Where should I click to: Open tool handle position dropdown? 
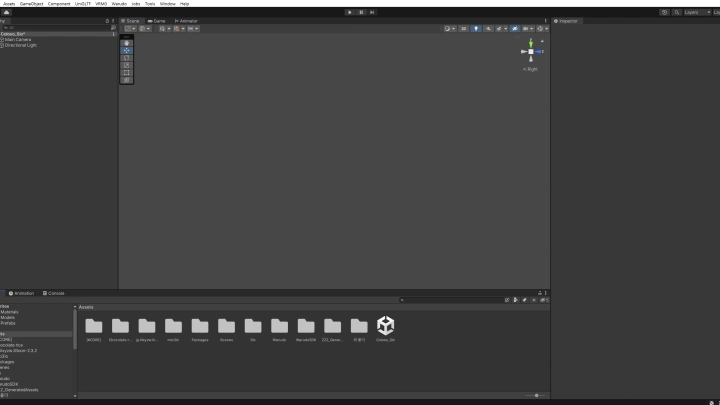130,28
